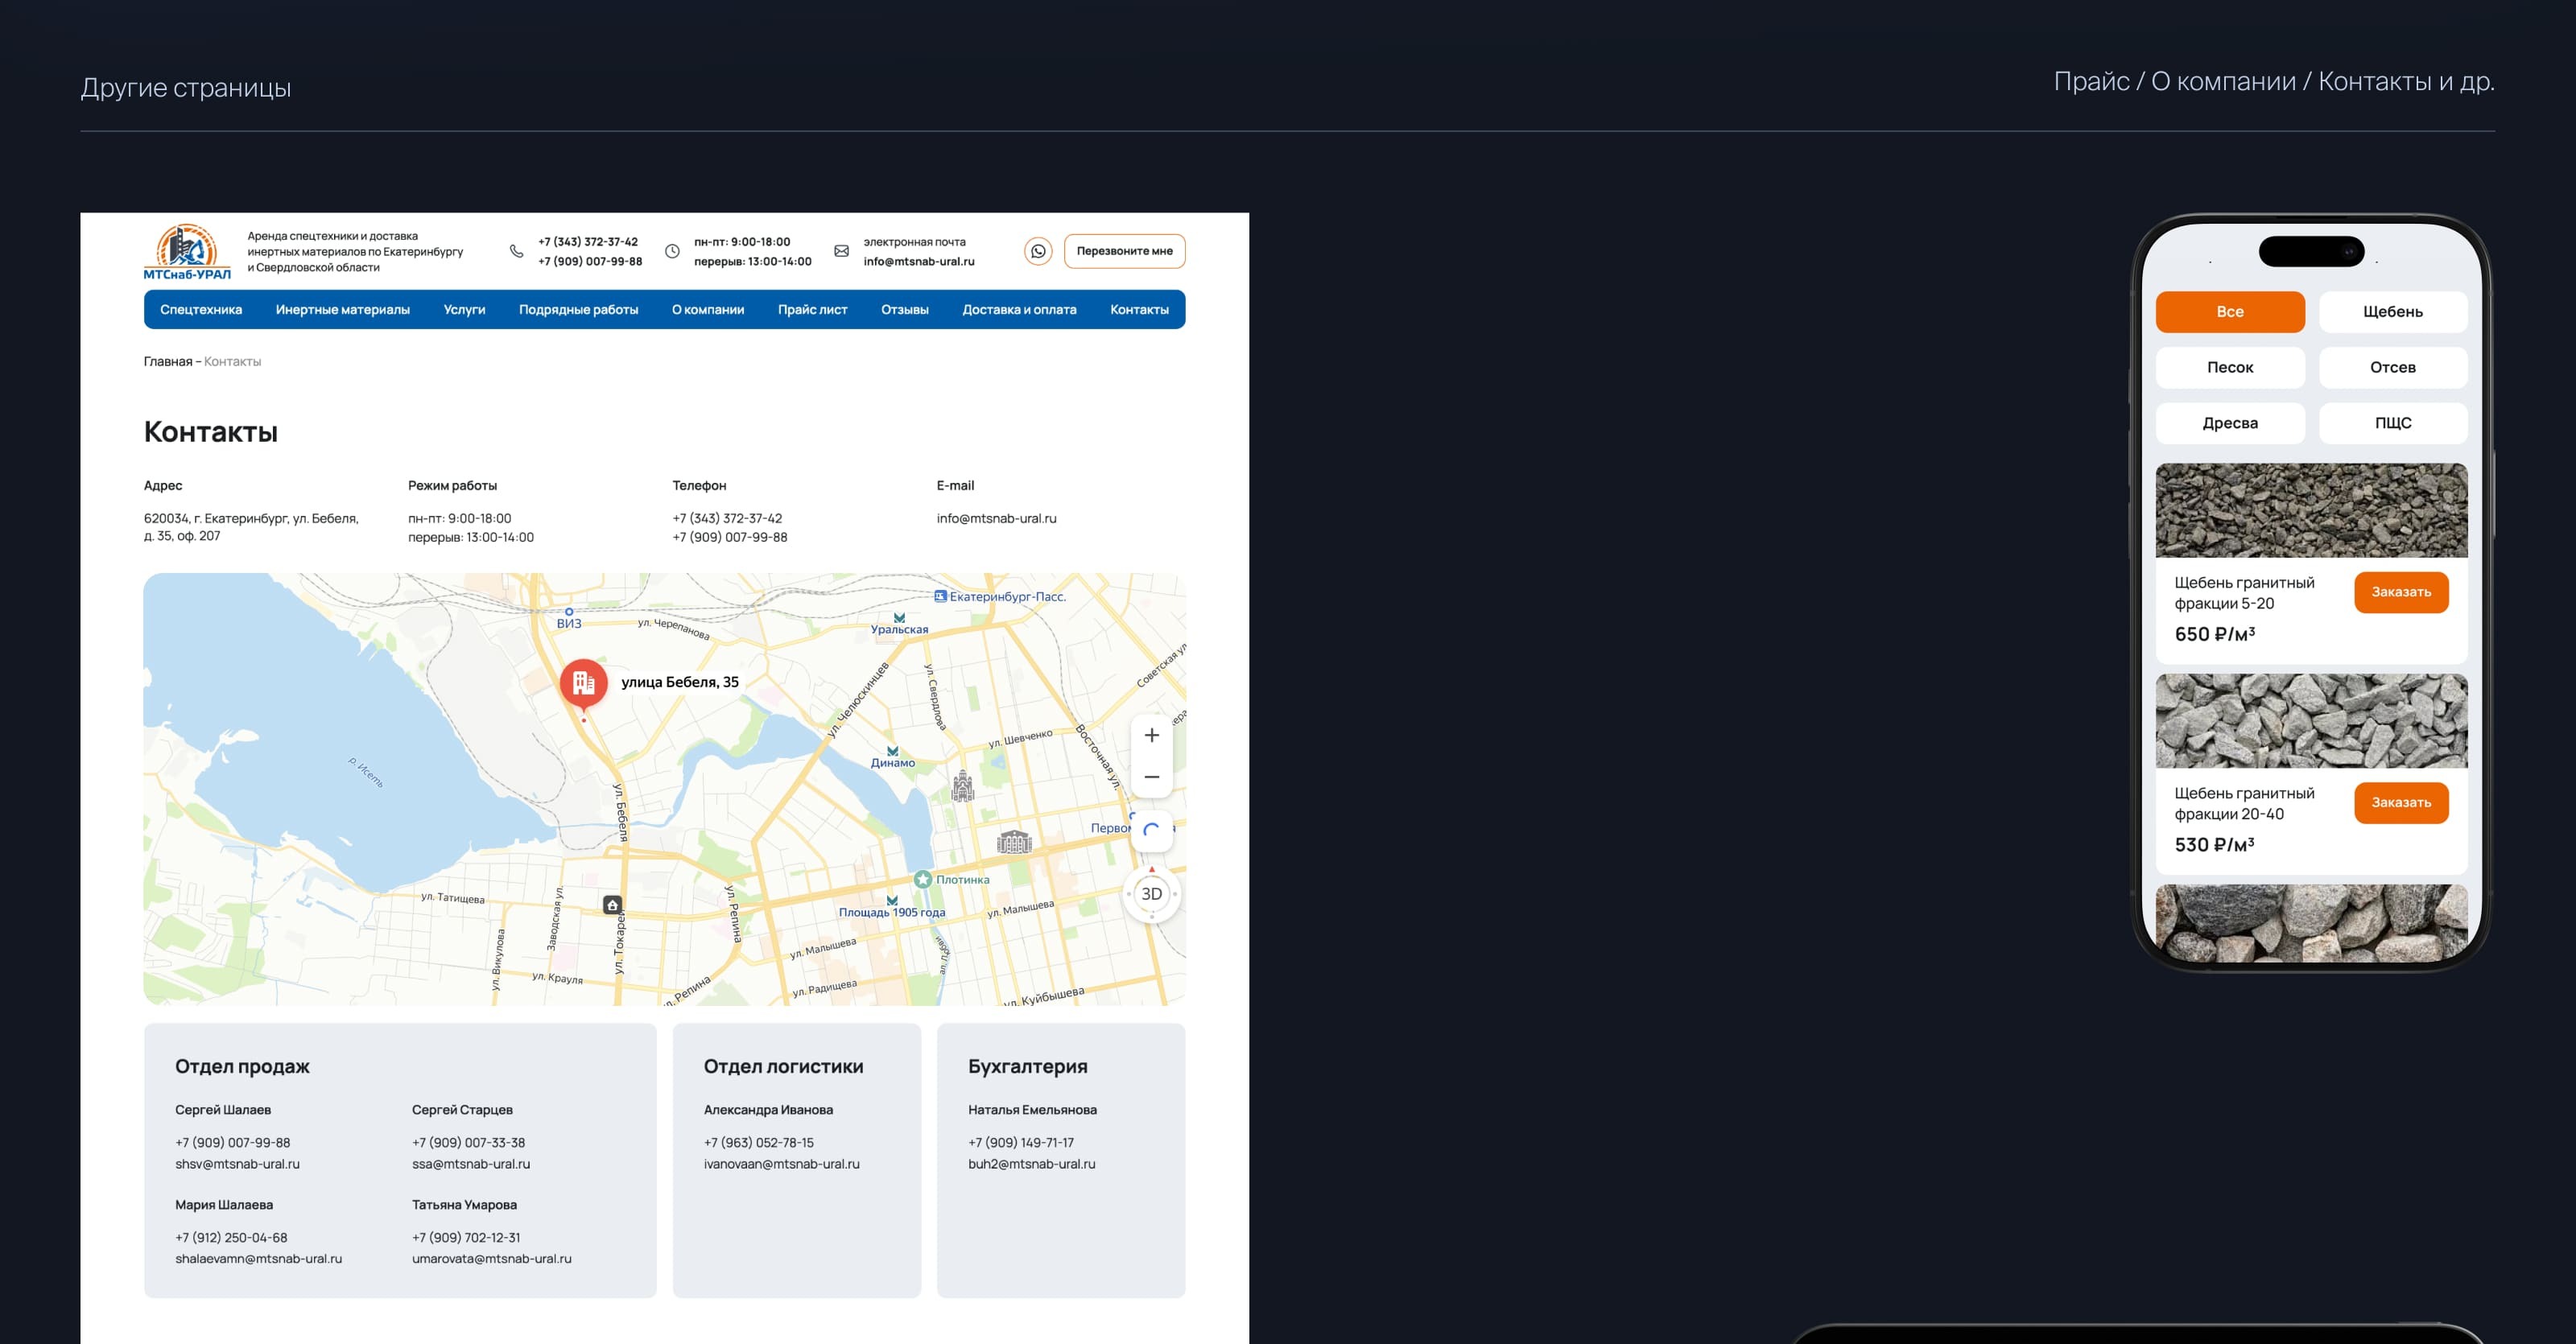Zoom in on the map

point(1151,735)
